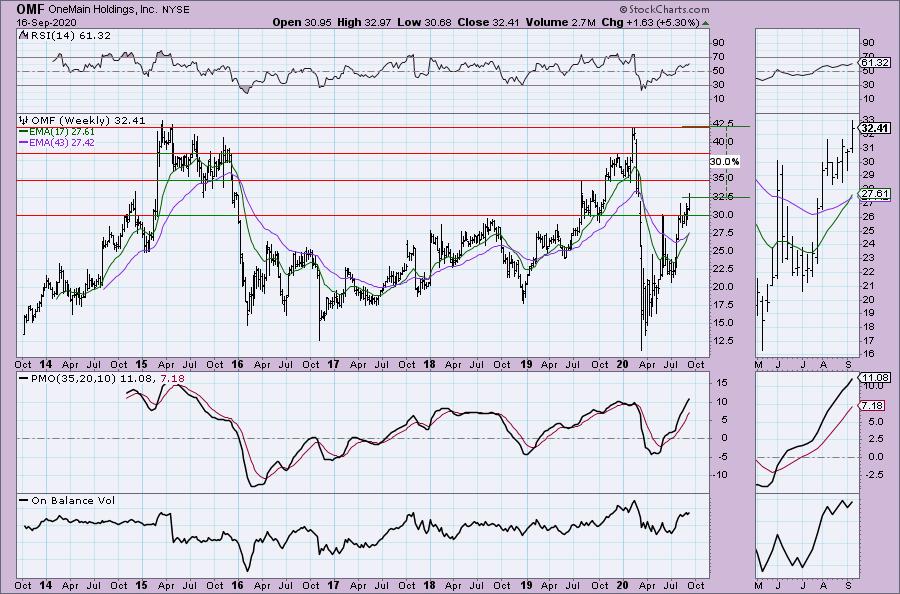Click the black line swatch beside PMO legend
900x594 pixels.
pos(24,379)
